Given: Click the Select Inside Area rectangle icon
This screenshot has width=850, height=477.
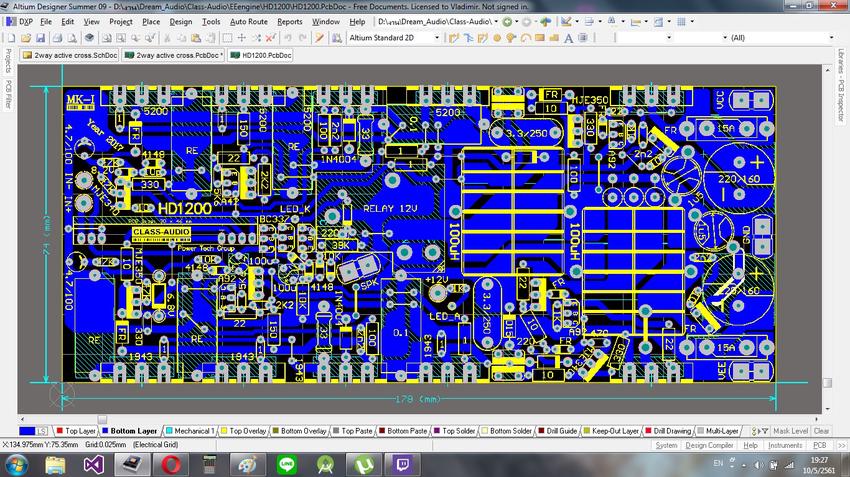Looking at the screenshot, I should coord(228,38).
